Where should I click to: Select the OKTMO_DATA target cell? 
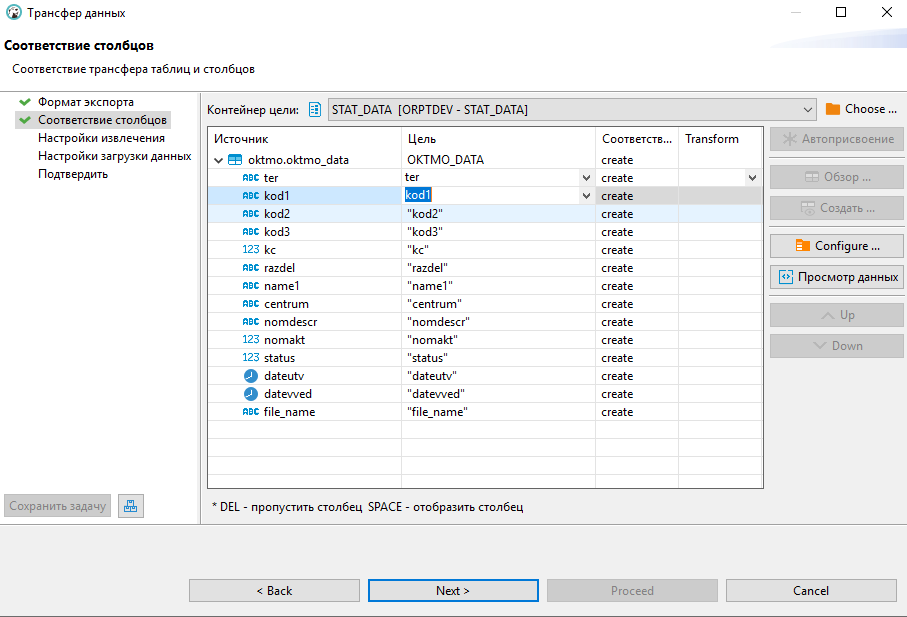pos(499,160)
